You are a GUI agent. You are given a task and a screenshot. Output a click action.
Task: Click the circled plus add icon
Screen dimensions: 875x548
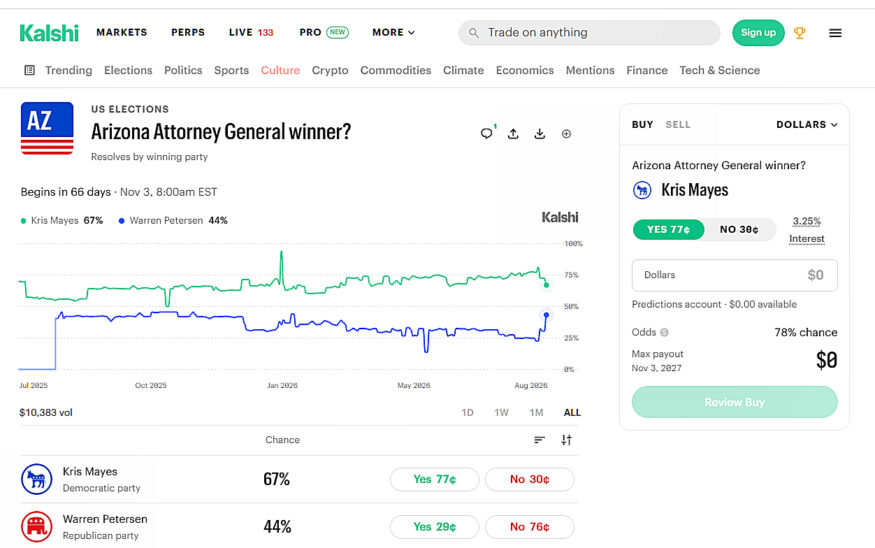(x=566, y=133)
